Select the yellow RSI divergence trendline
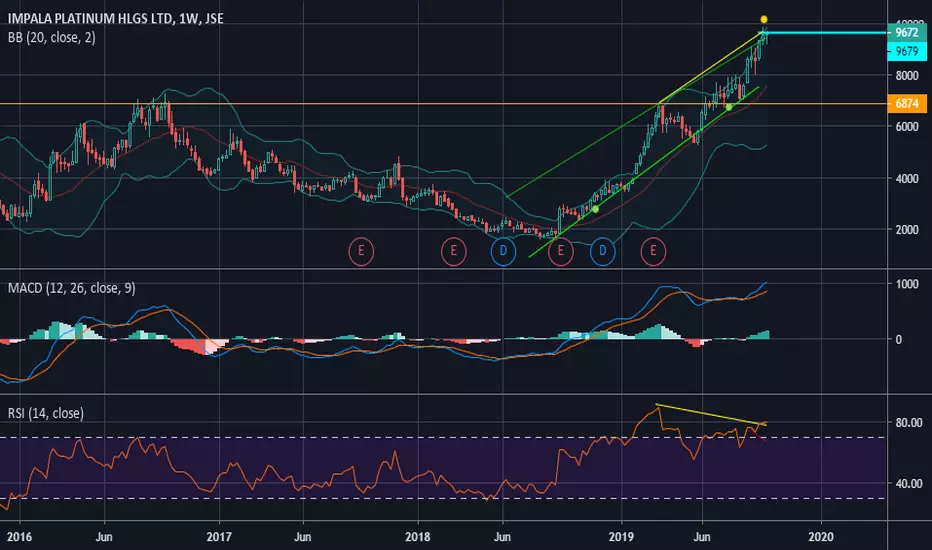This screenshot has height=550, width=932. [x=711, y=414]
